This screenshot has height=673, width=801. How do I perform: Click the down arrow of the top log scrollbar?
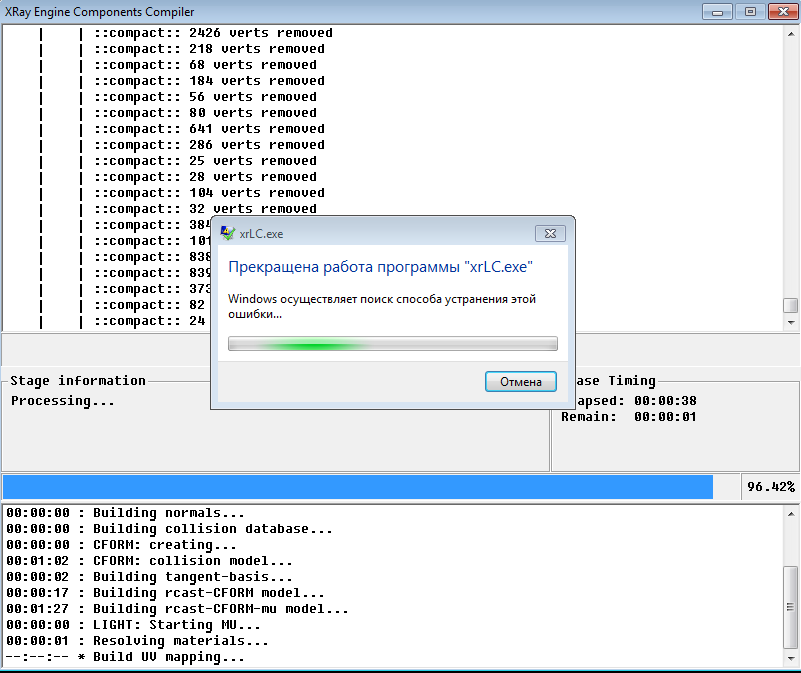(791, 322)
